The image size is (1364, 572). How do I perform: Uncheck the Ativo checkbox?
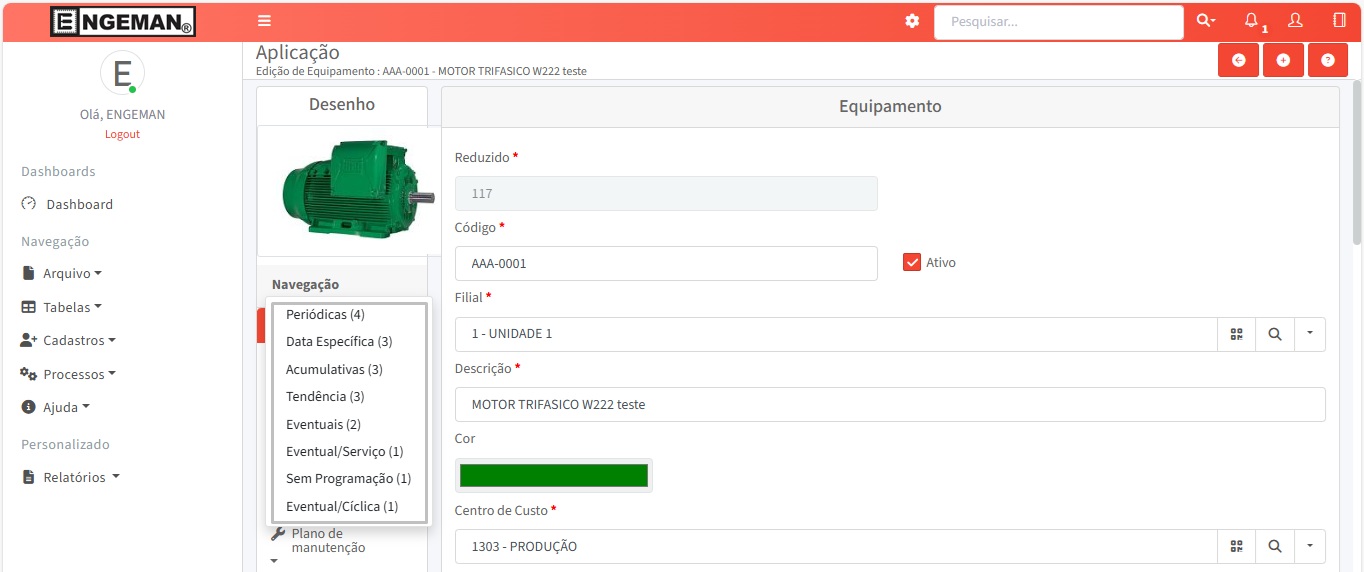pos(911,262)
